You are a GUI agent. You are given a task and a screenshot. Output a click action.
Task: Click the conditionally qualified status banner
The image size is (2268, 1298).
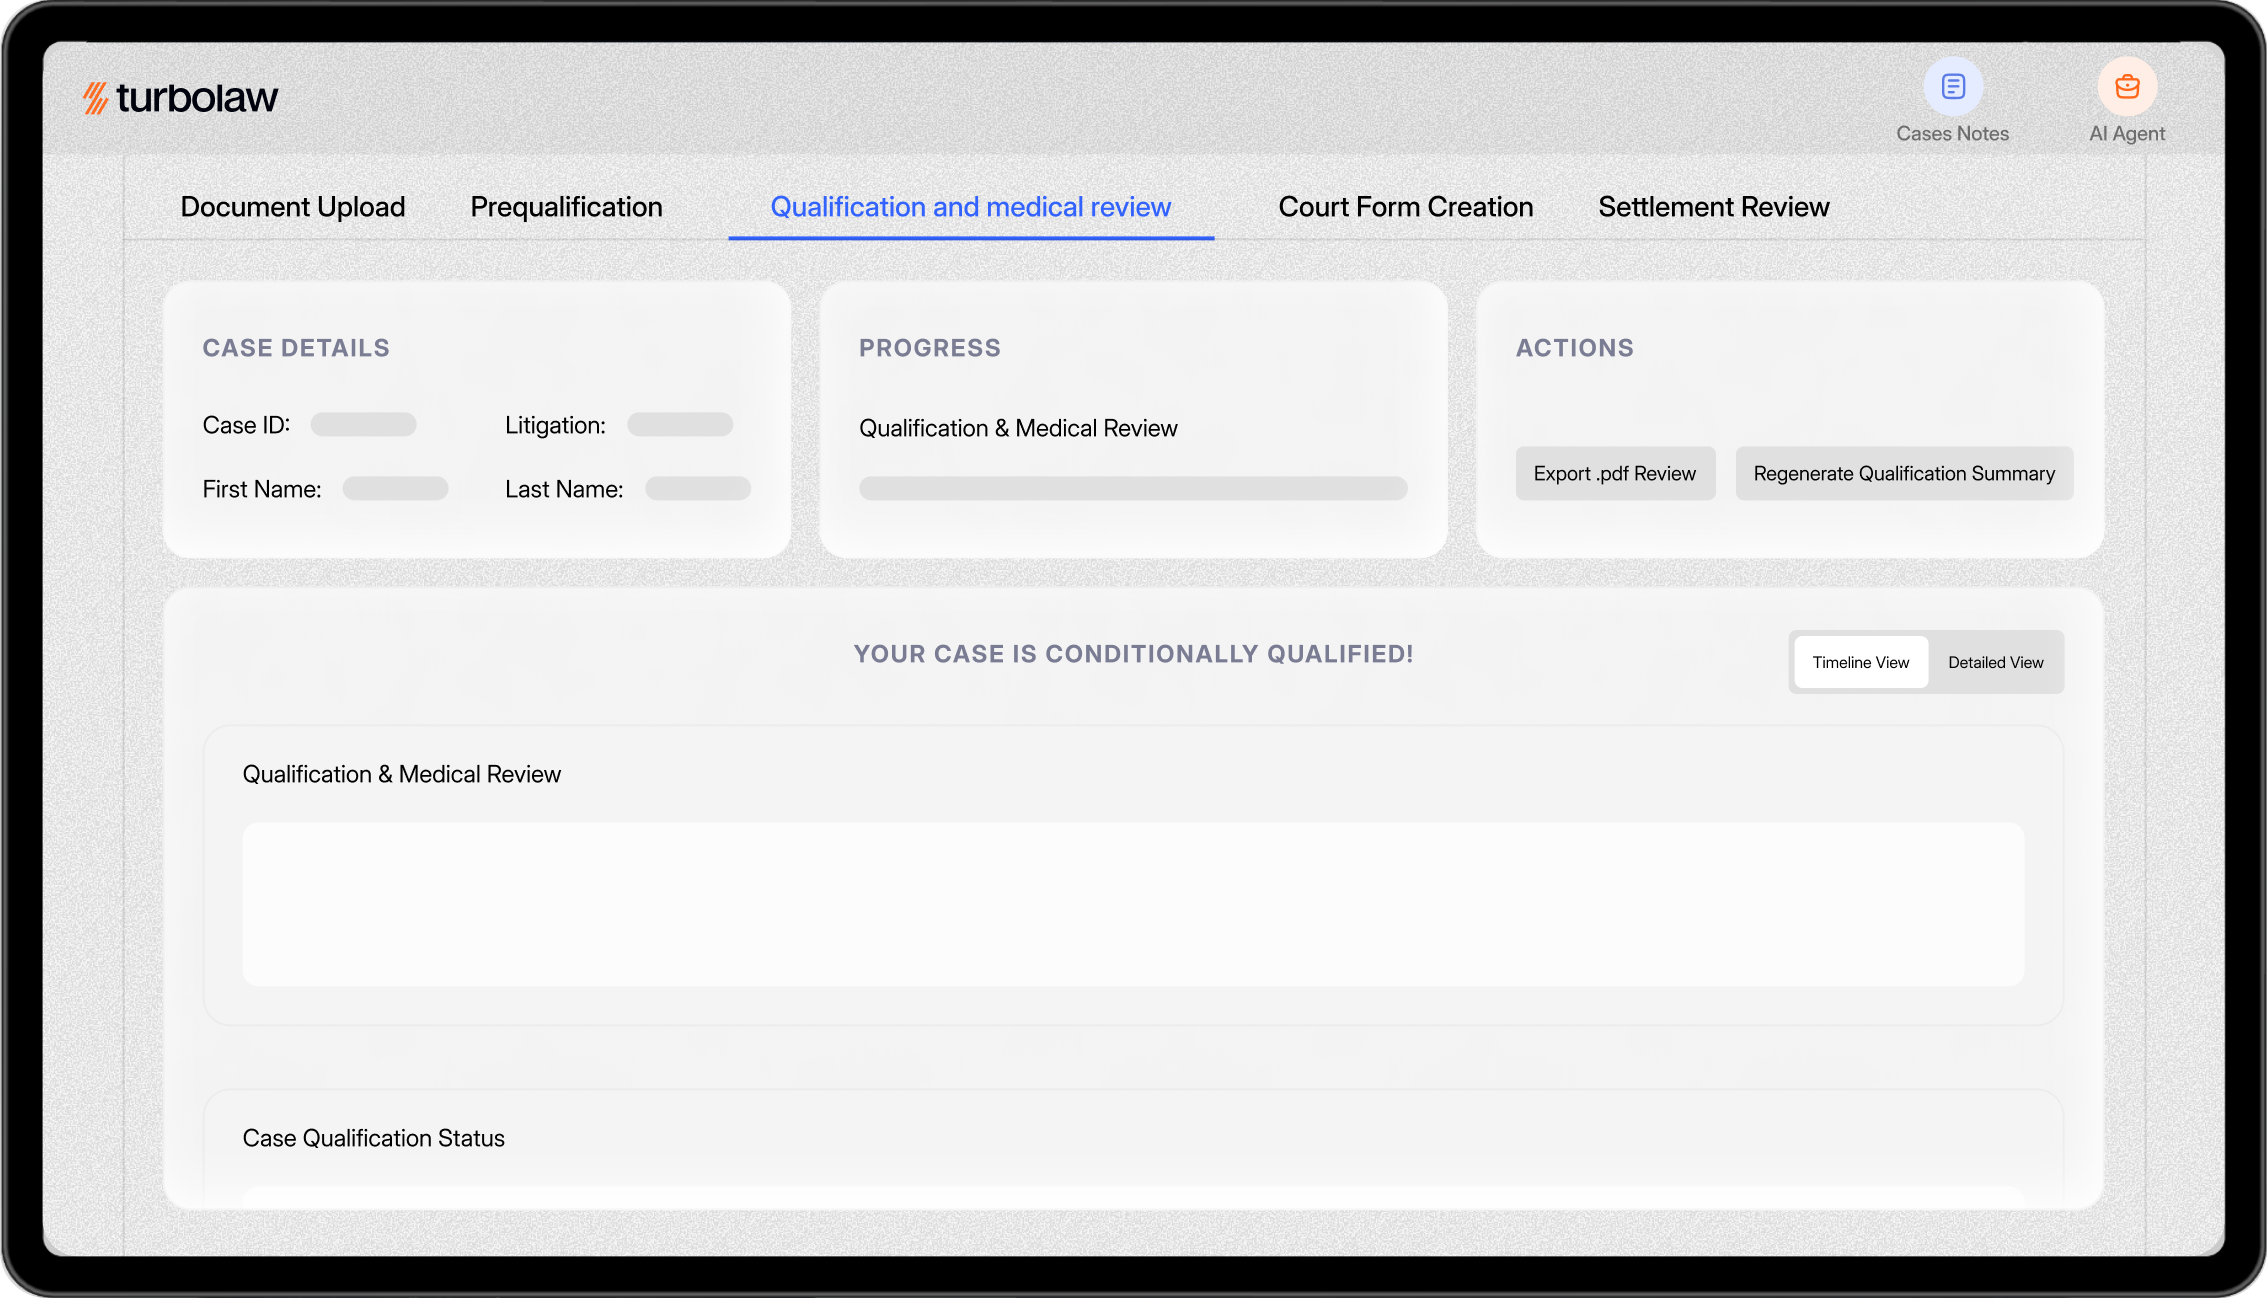click(1132, 654)
